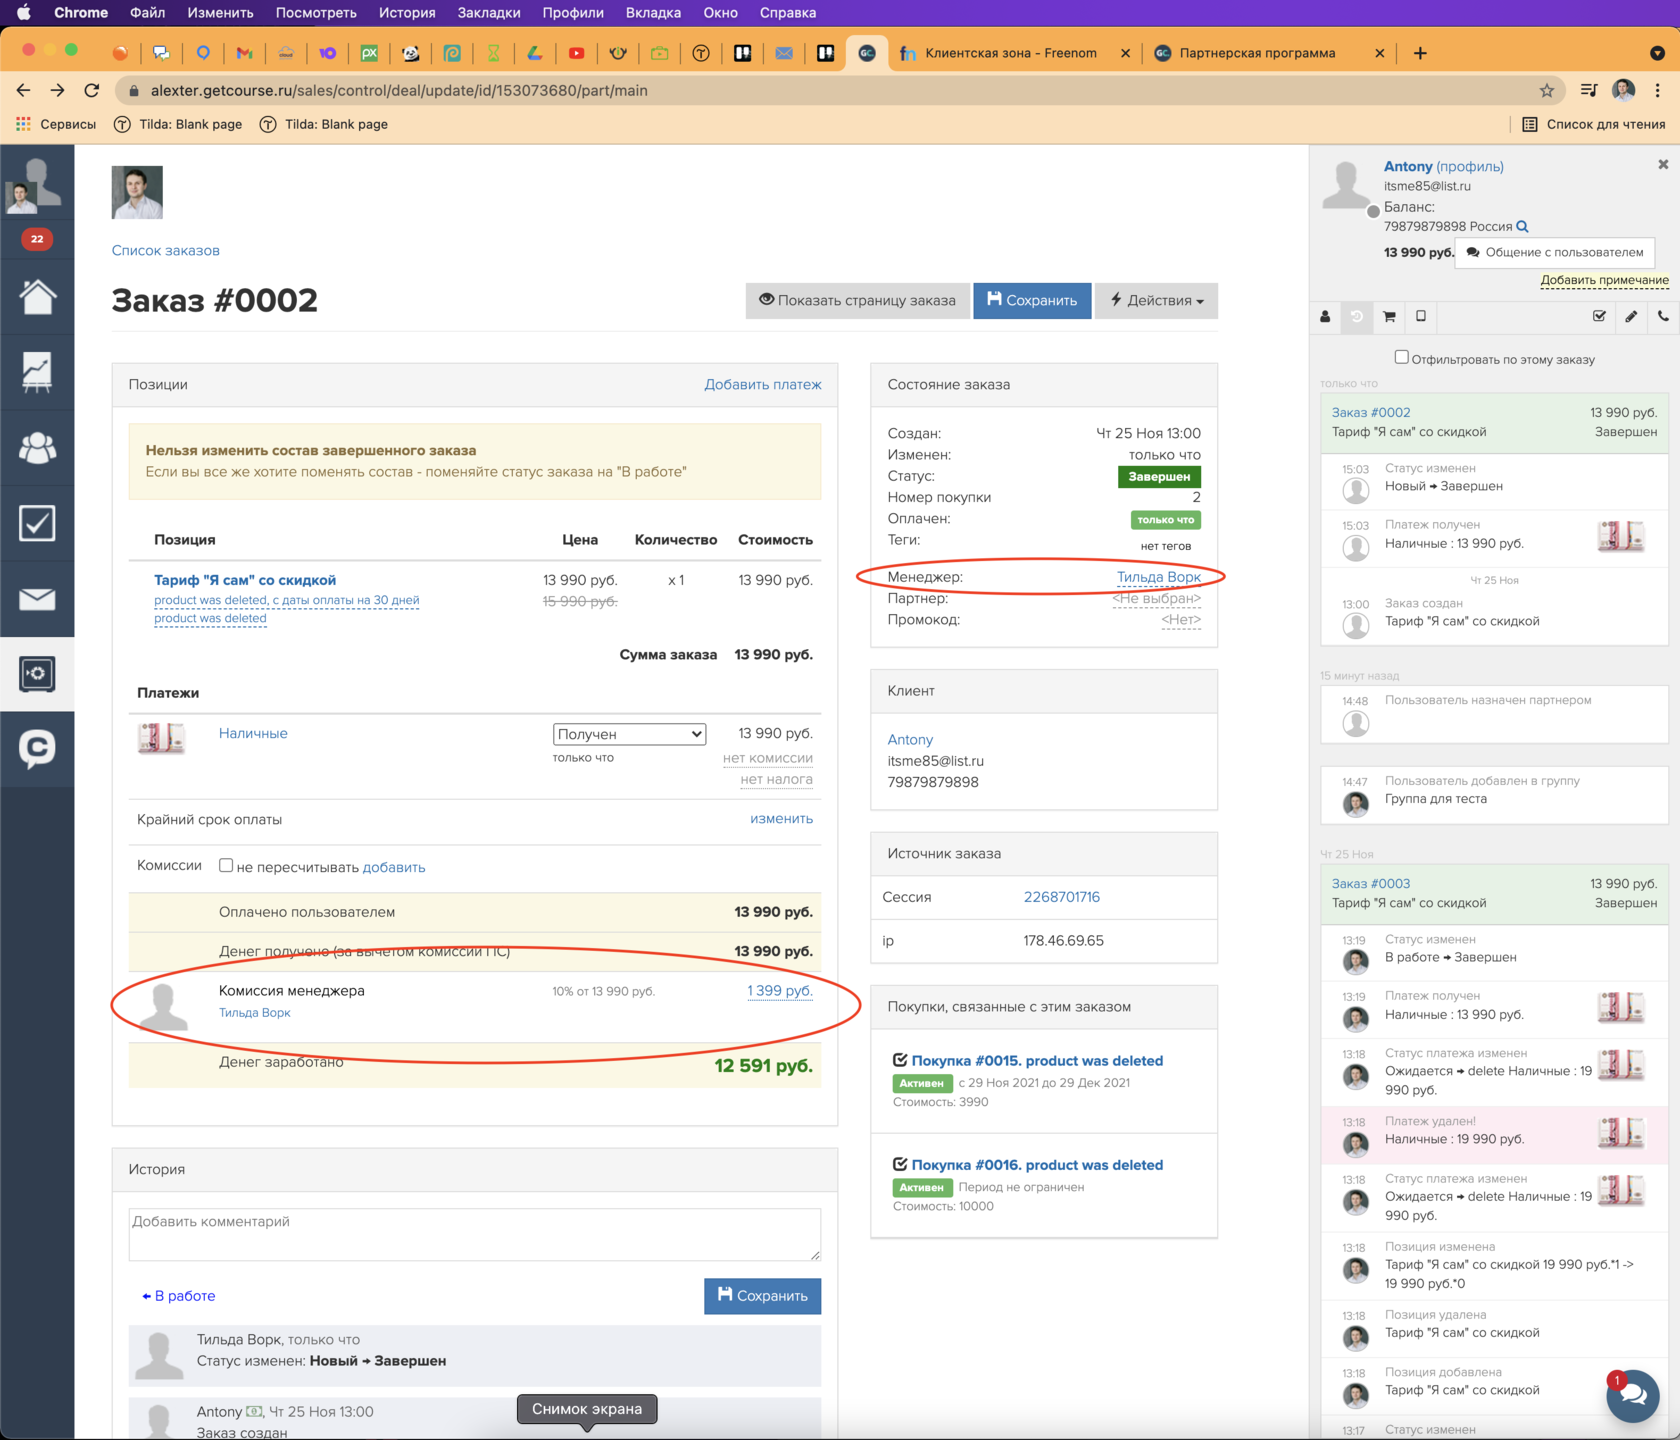Click the phone icon in user panel
Image resolution: width=1680 pixels, height=1440 pixels.
click(1662, 317)
